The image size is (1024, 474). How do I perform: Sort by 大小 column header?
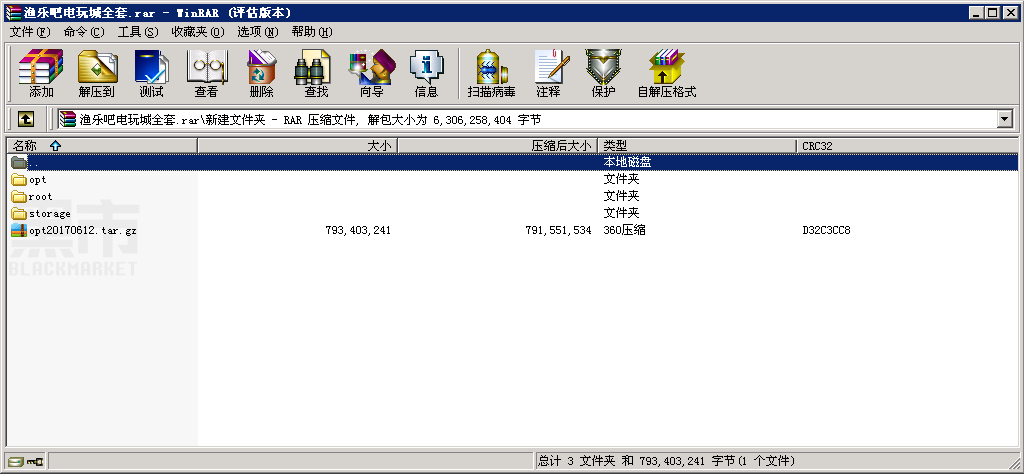click(x=298, y=146)
